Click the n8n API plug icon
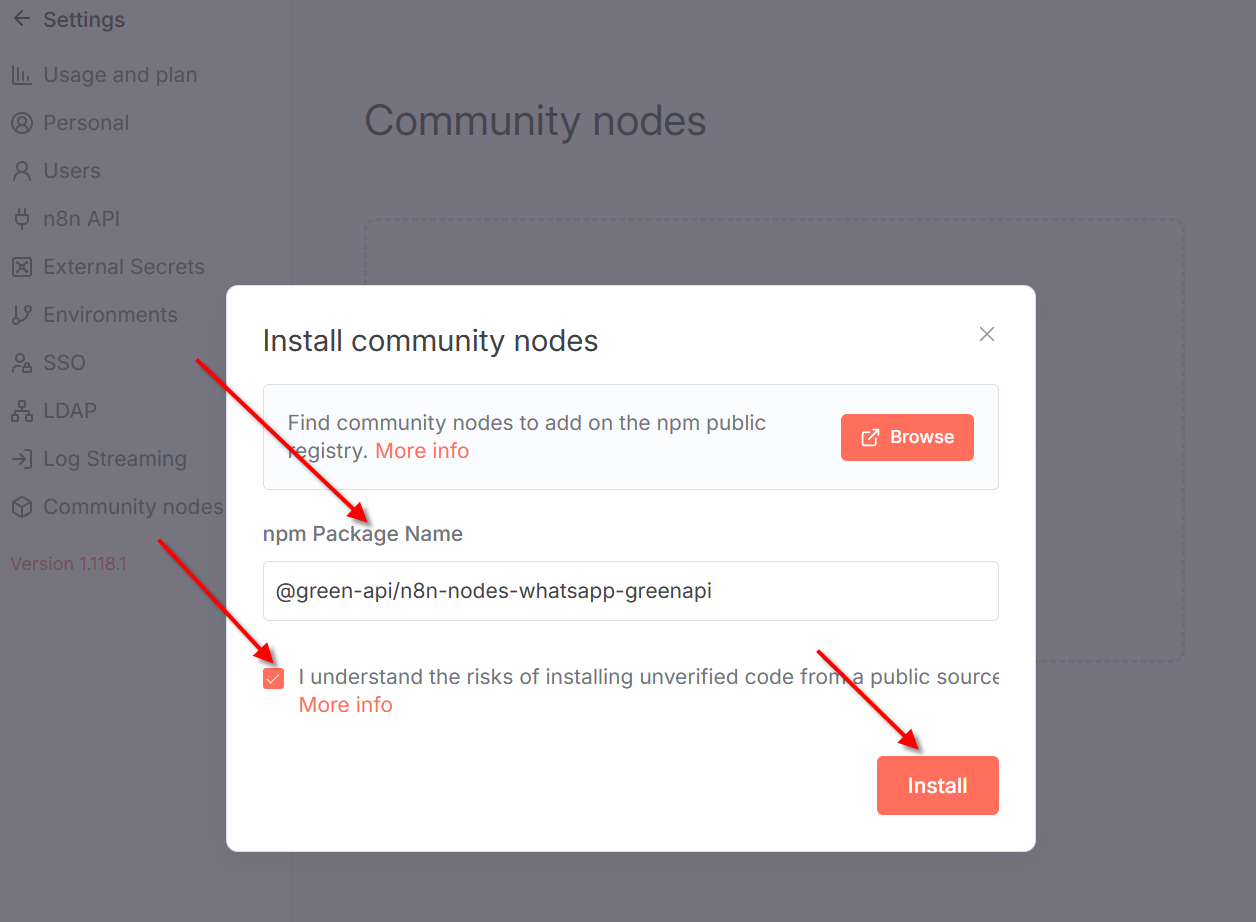Image resolution: width=1256 pixels, height=922 pixels. [21, 219]
